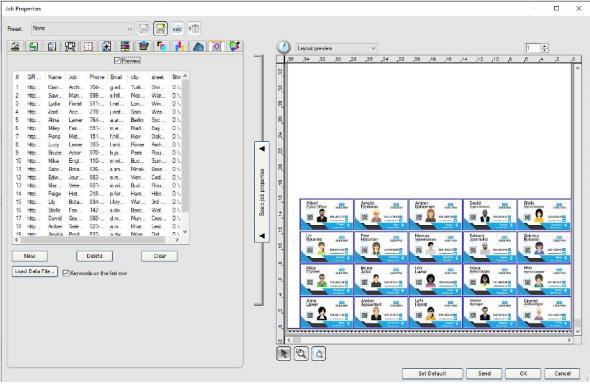Open the striped color bars icon tab

[x=125, y=47]
